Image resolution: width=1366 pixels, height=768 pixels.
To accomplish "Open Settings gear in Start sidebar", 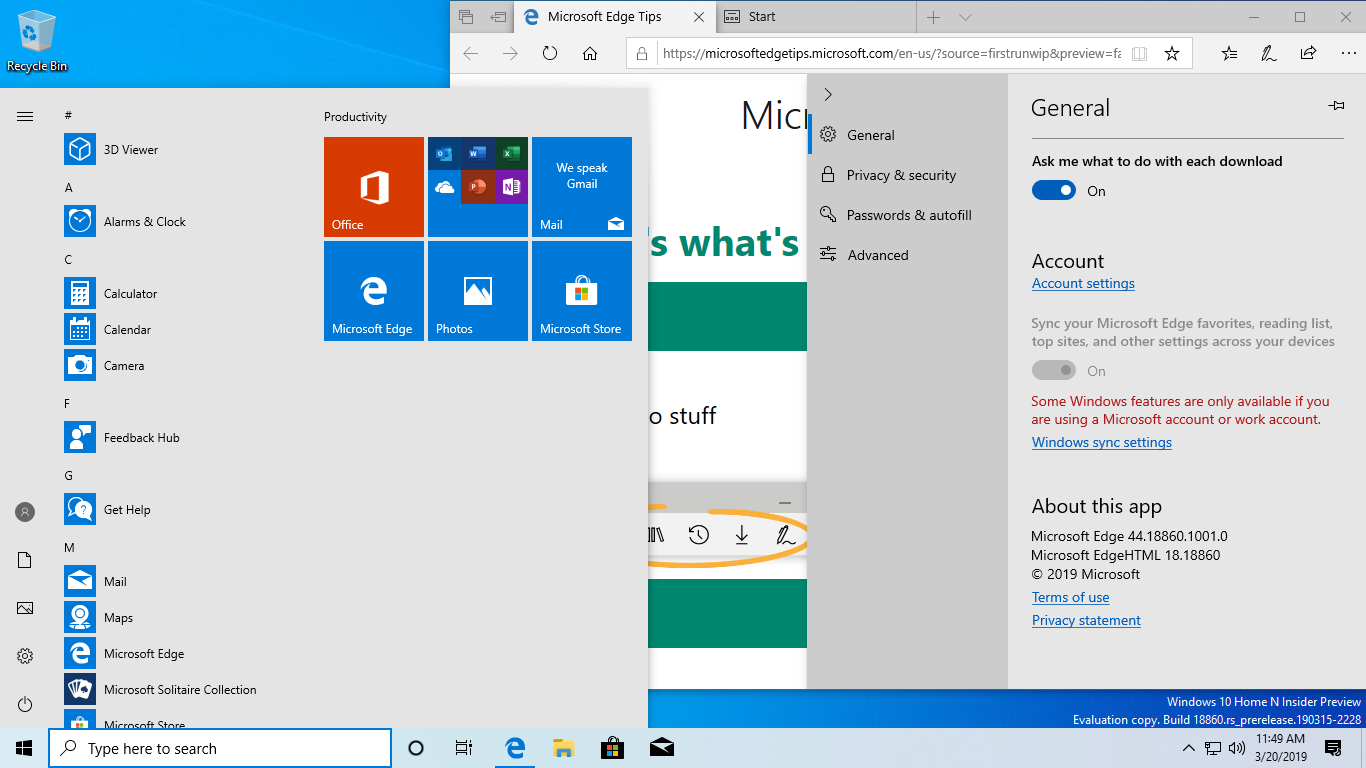I will [25, 656].
